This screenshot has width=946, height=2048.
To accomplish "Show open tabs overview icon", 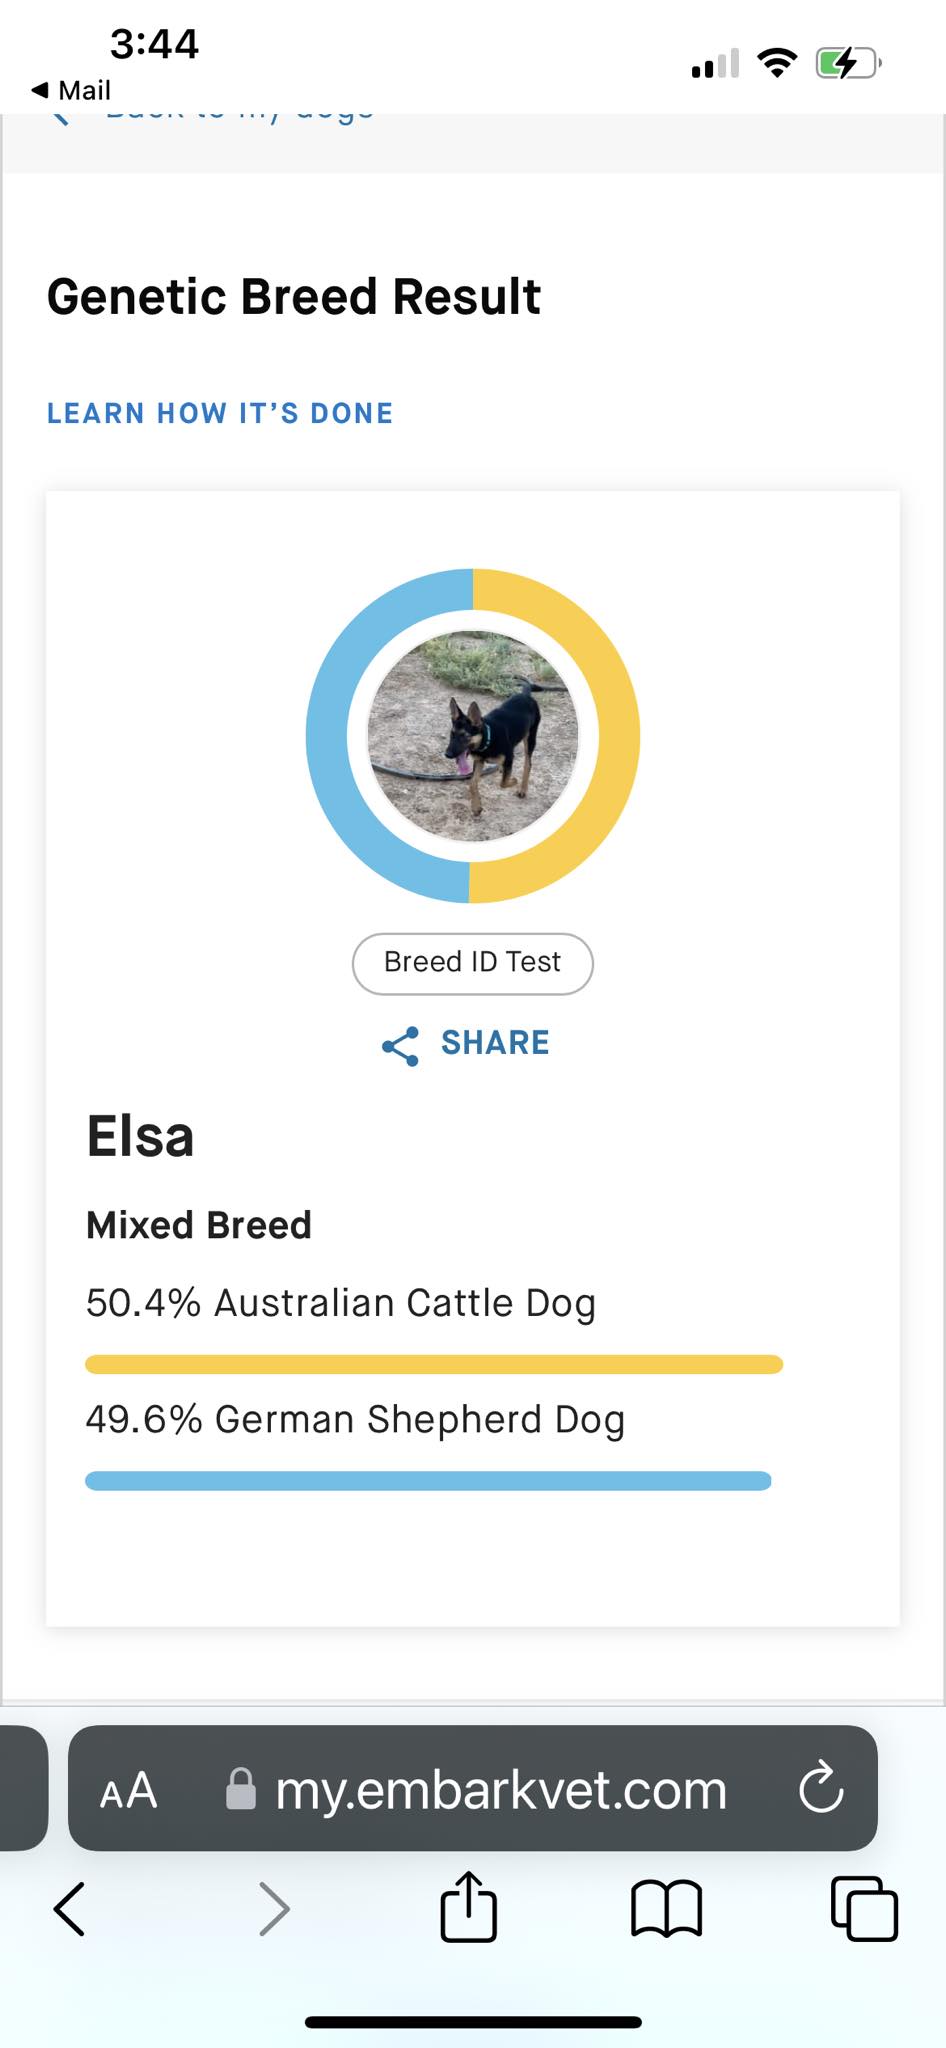I will click(x=864, y=1908).
